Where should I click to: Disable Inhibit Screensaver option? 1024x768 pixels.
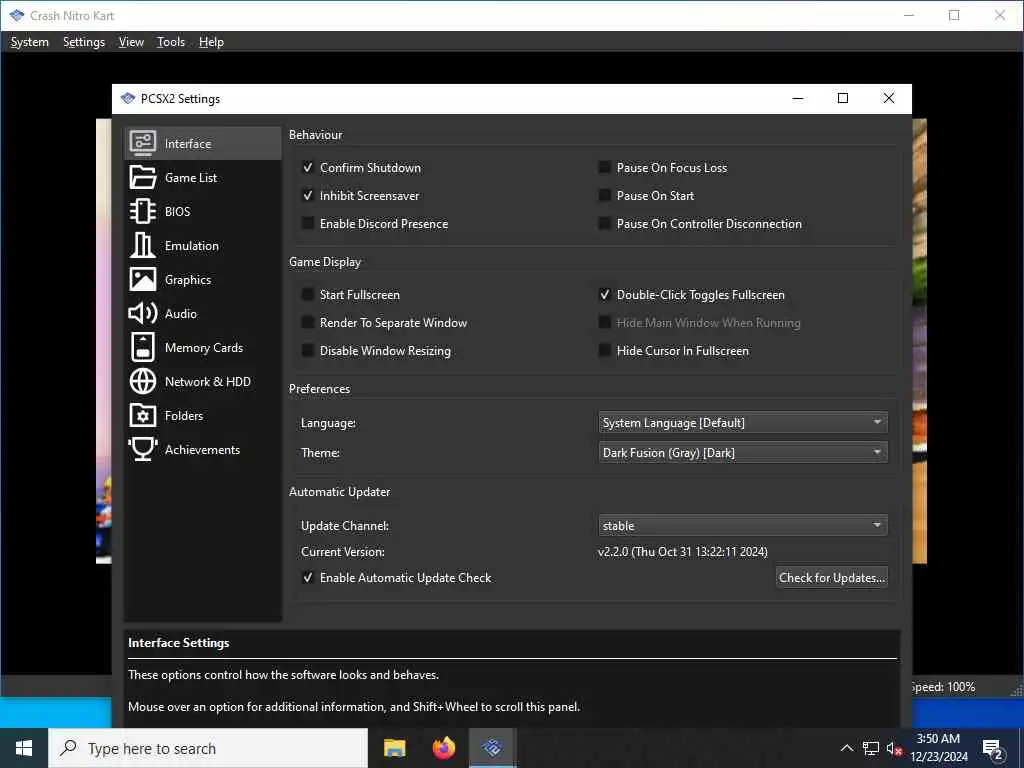(x=308, y=195)
